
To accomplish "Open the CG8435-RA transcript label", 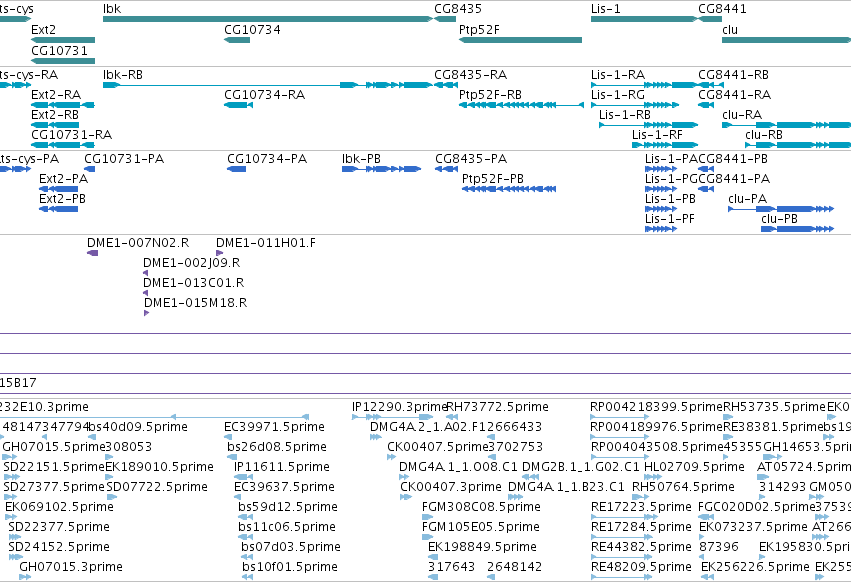I will click(x=471, y=75).
